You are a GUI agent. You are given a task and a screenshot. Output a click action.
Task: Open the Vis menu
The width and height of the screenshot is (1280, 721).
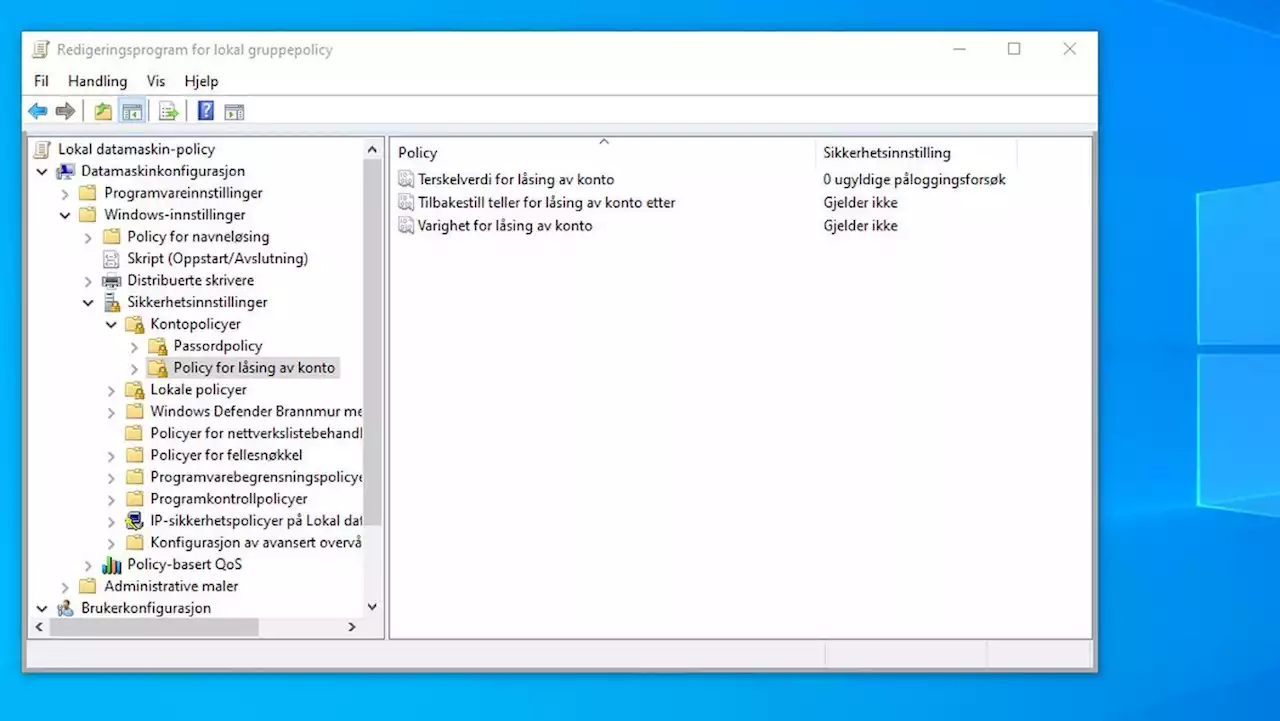(156, 81)
